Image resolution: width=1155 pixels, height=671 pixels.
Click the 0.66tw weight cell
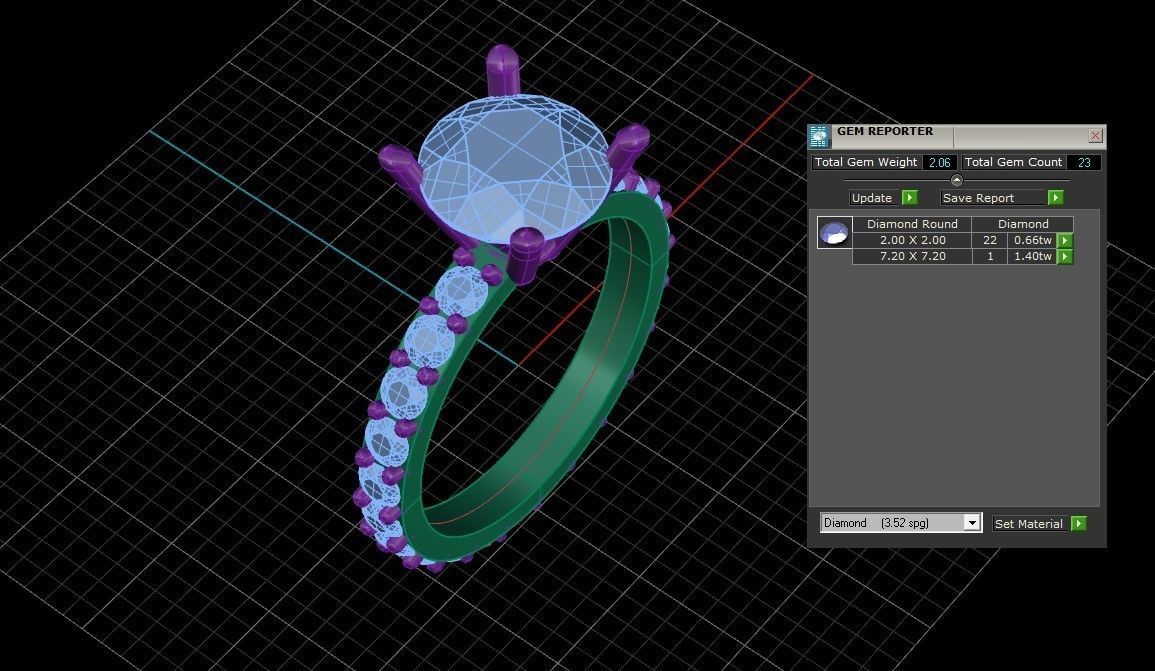pos(1032,240)
